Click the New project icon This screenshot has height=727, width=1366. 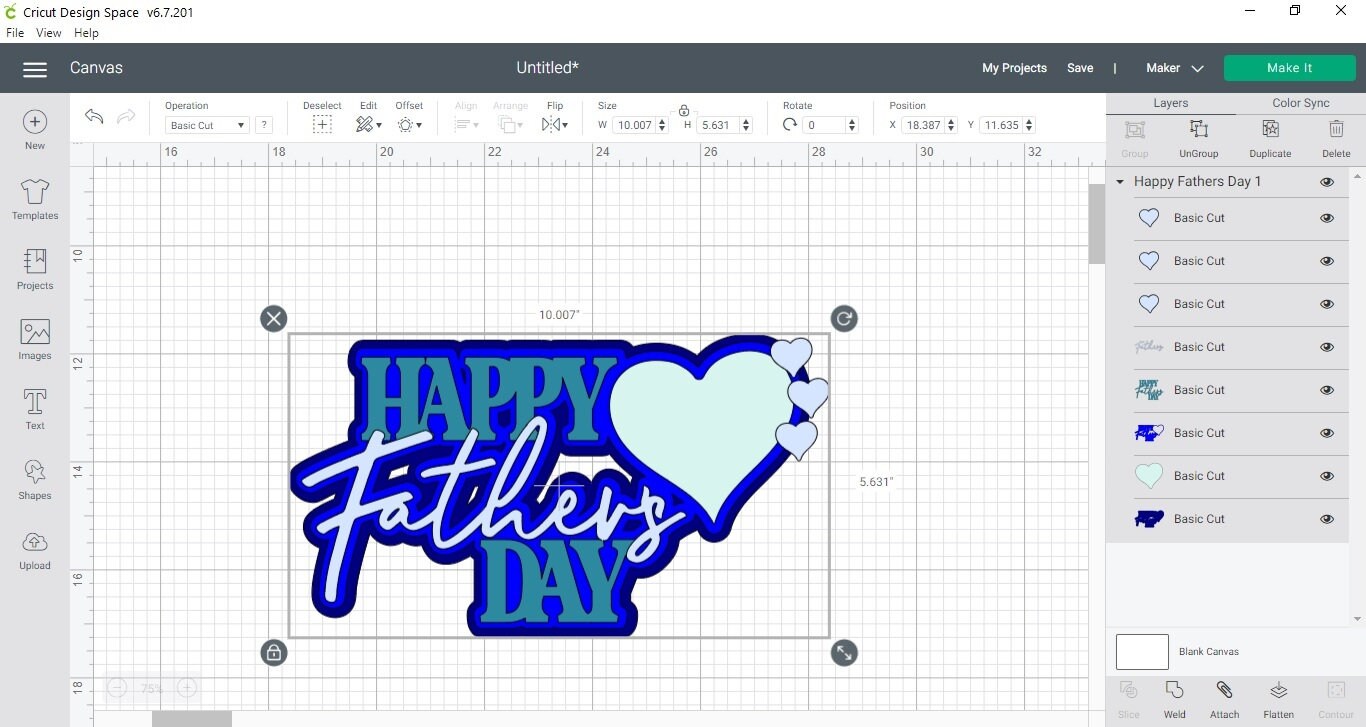[x=35, y=122]
